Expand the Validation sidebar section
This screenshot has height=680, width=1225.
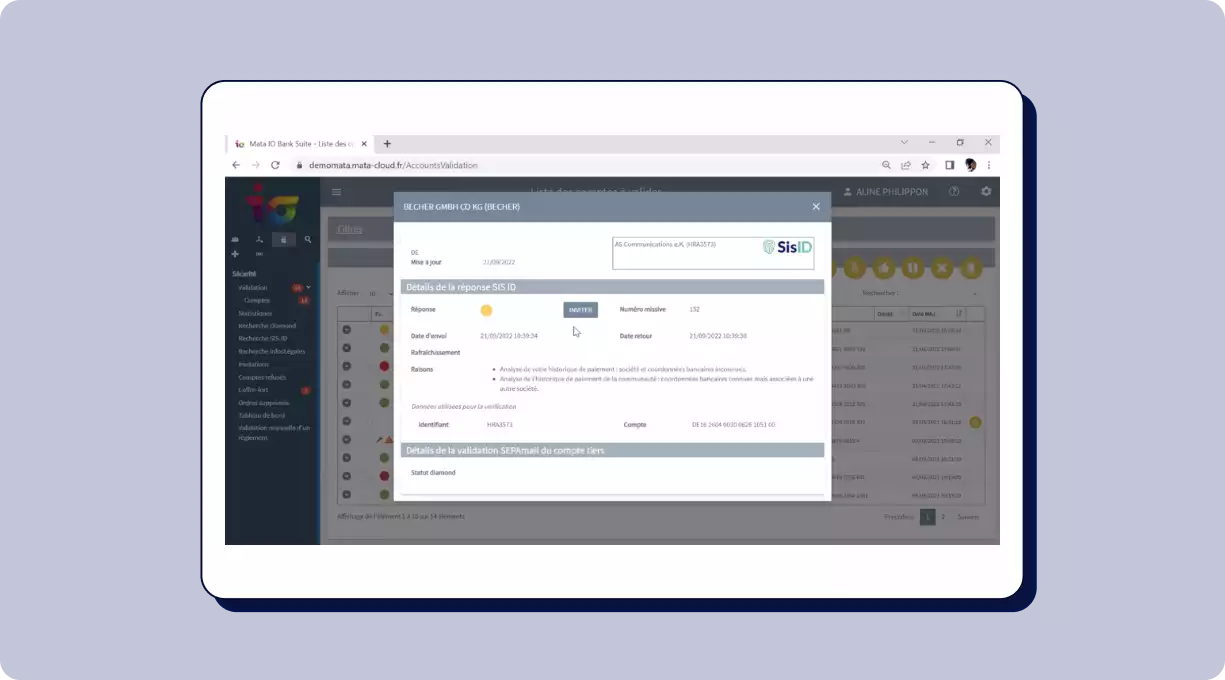(253, 288)
